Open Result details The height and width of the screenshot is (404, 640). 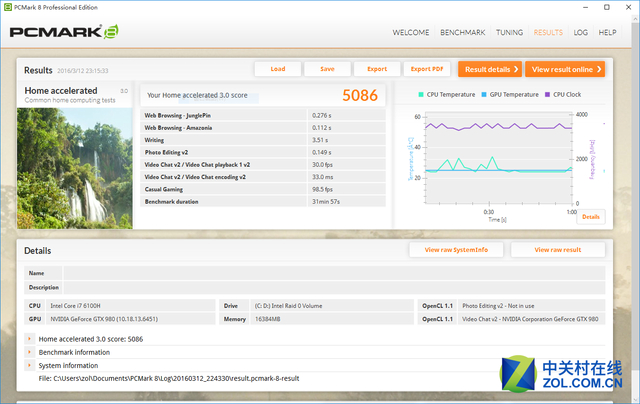click(490, 69)
